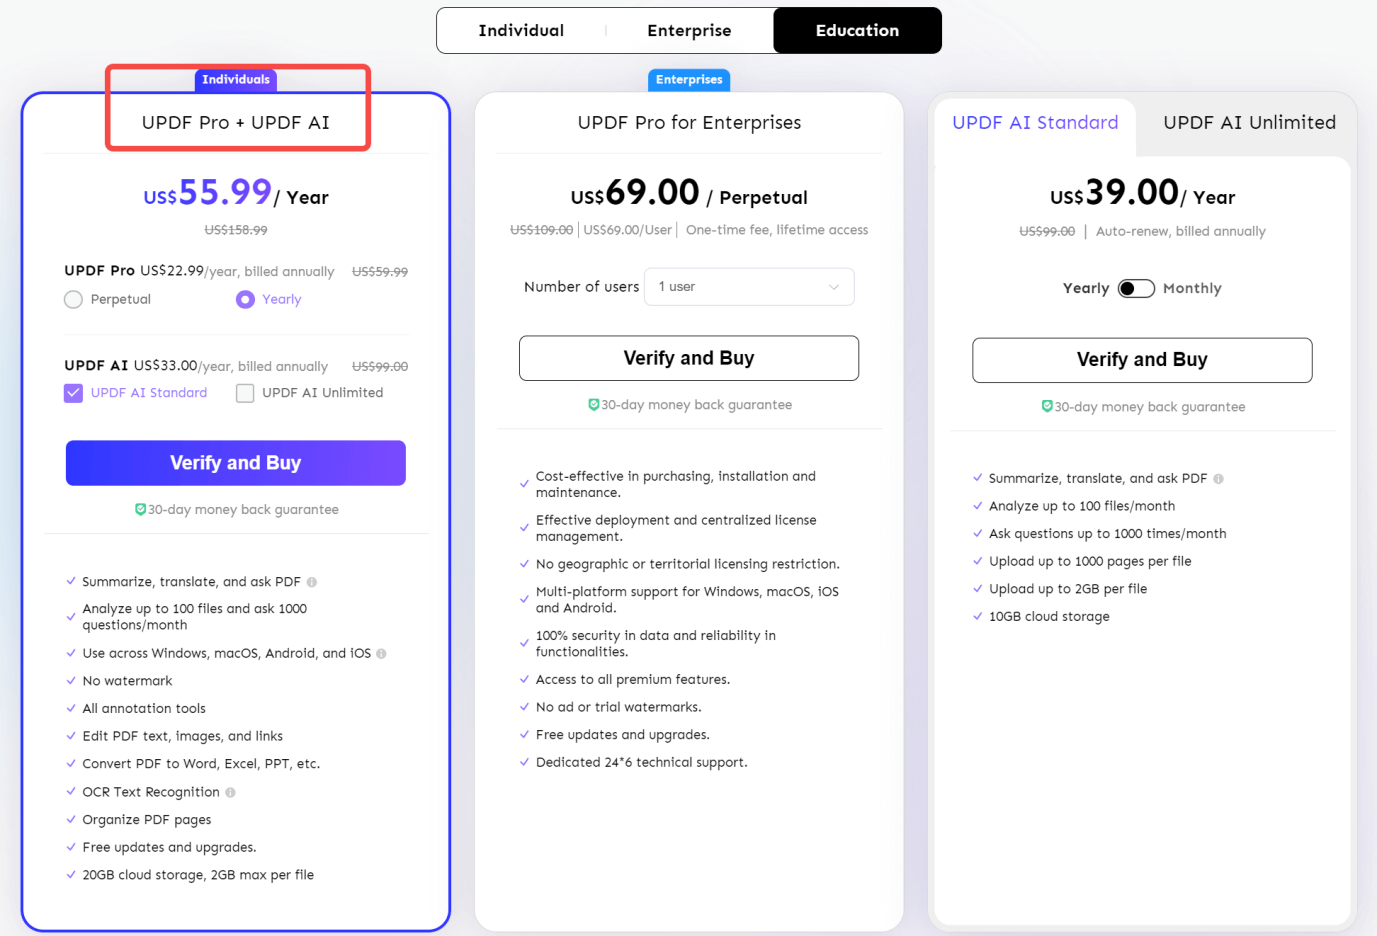Screen dimensions: 1377x936
Task: Click info icon next to "Use across Windows, macOS"
Action: 381,654
